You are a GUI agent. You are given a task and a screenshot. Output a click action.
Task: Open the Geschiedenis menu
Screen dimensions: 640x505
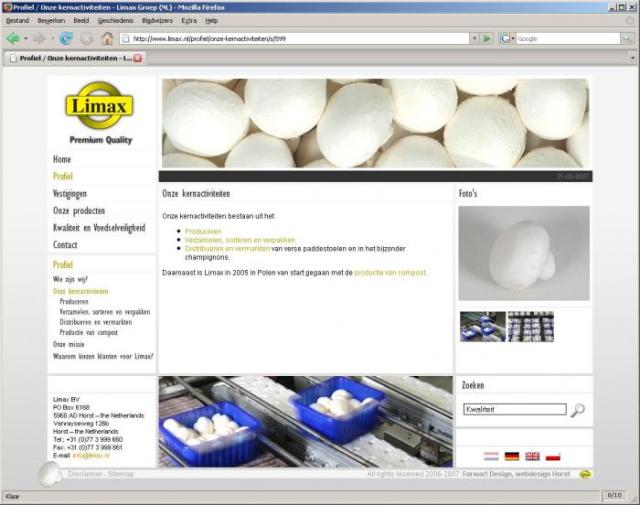pyautogui.click(x=115, y=20)
